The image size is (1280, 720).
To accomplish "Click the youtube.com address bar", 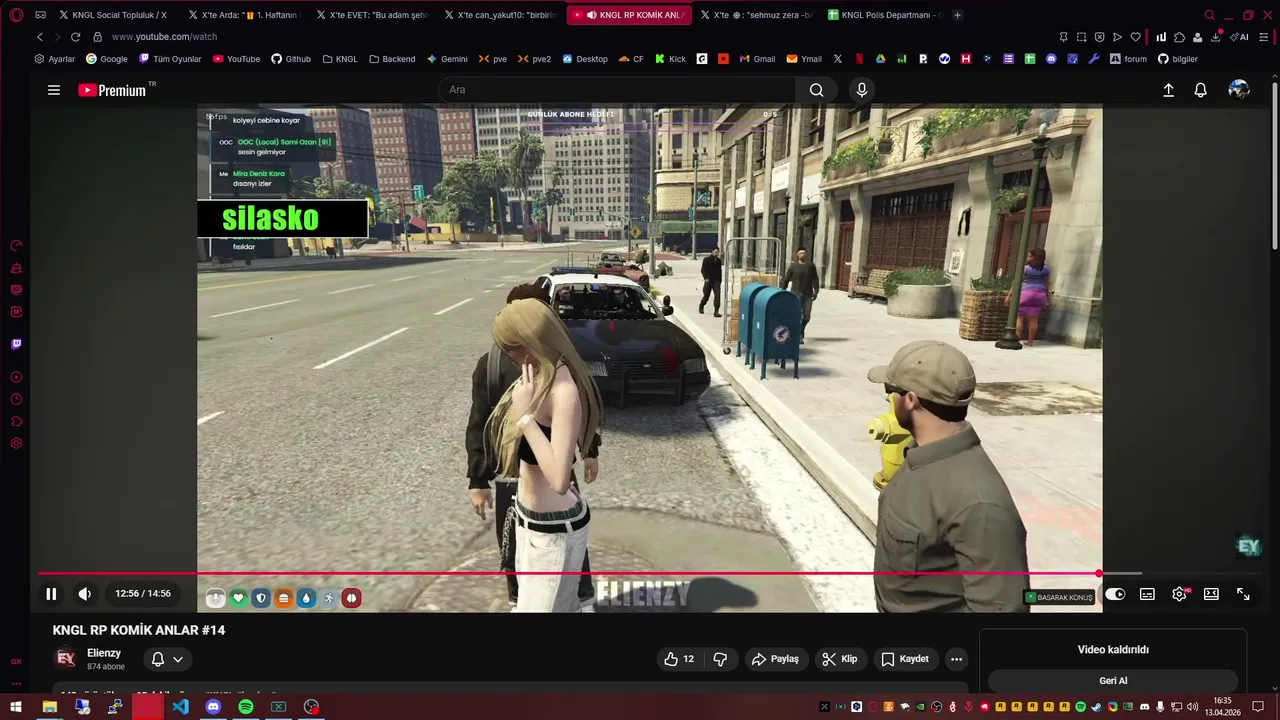I will point(570,37).
